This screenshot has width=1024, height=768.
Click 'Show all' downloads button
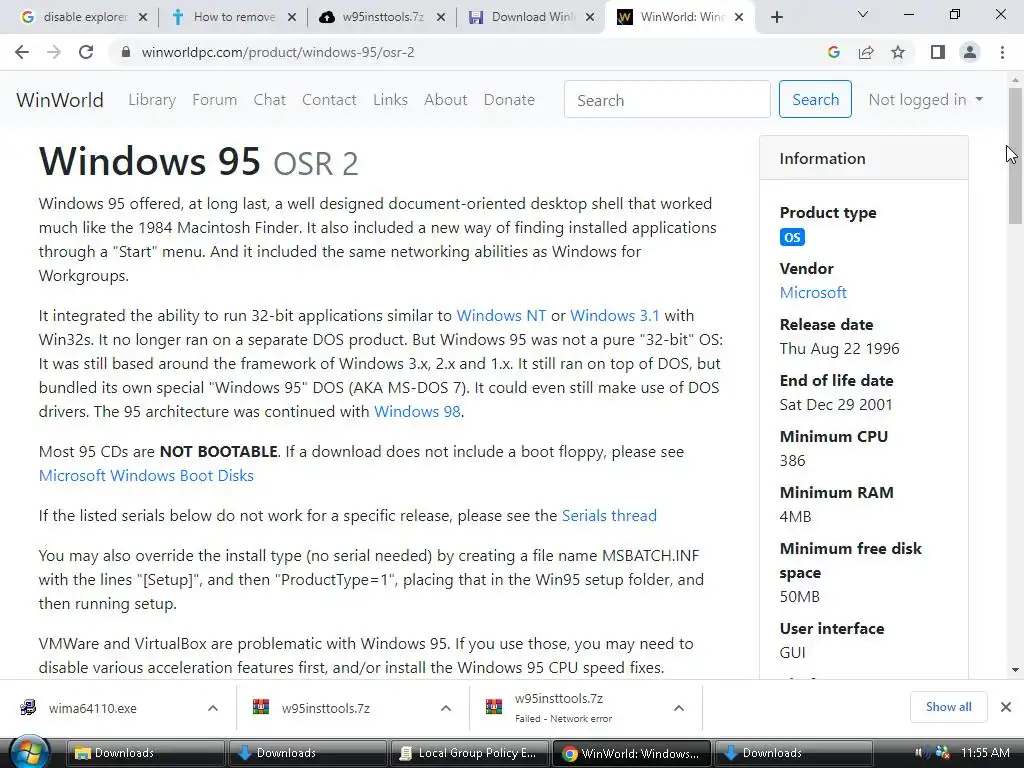tap(948, 707)
